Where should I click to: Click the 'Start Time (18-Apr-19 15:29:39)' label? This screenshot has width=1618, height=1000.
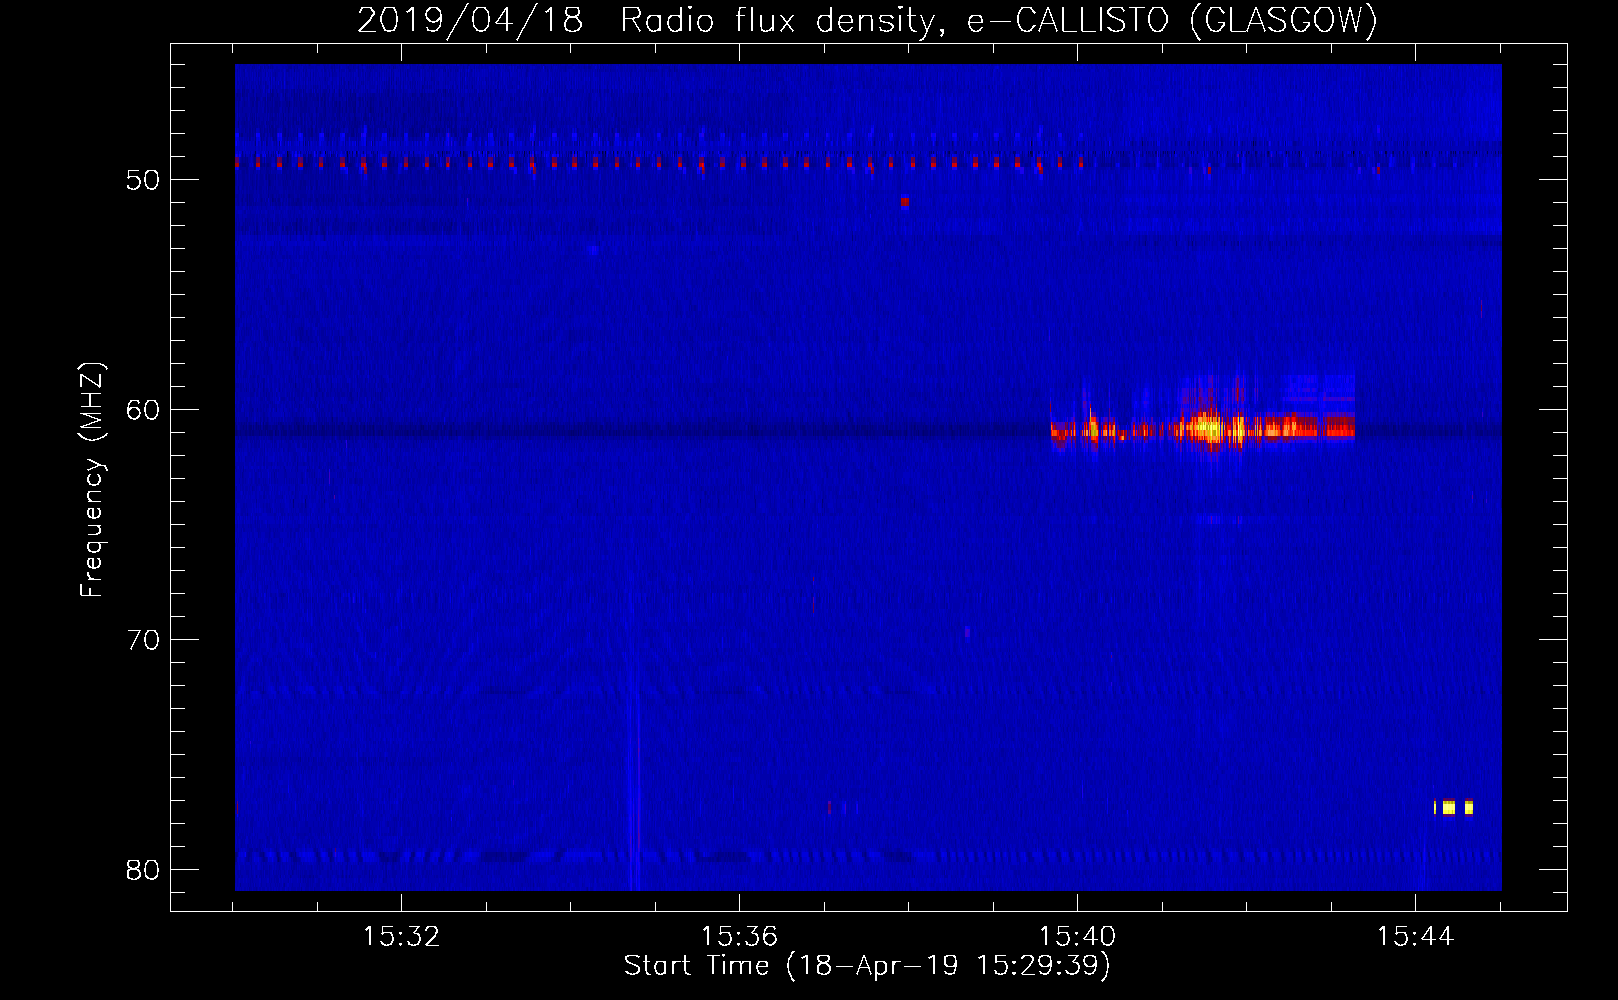[x=867, y=966]
